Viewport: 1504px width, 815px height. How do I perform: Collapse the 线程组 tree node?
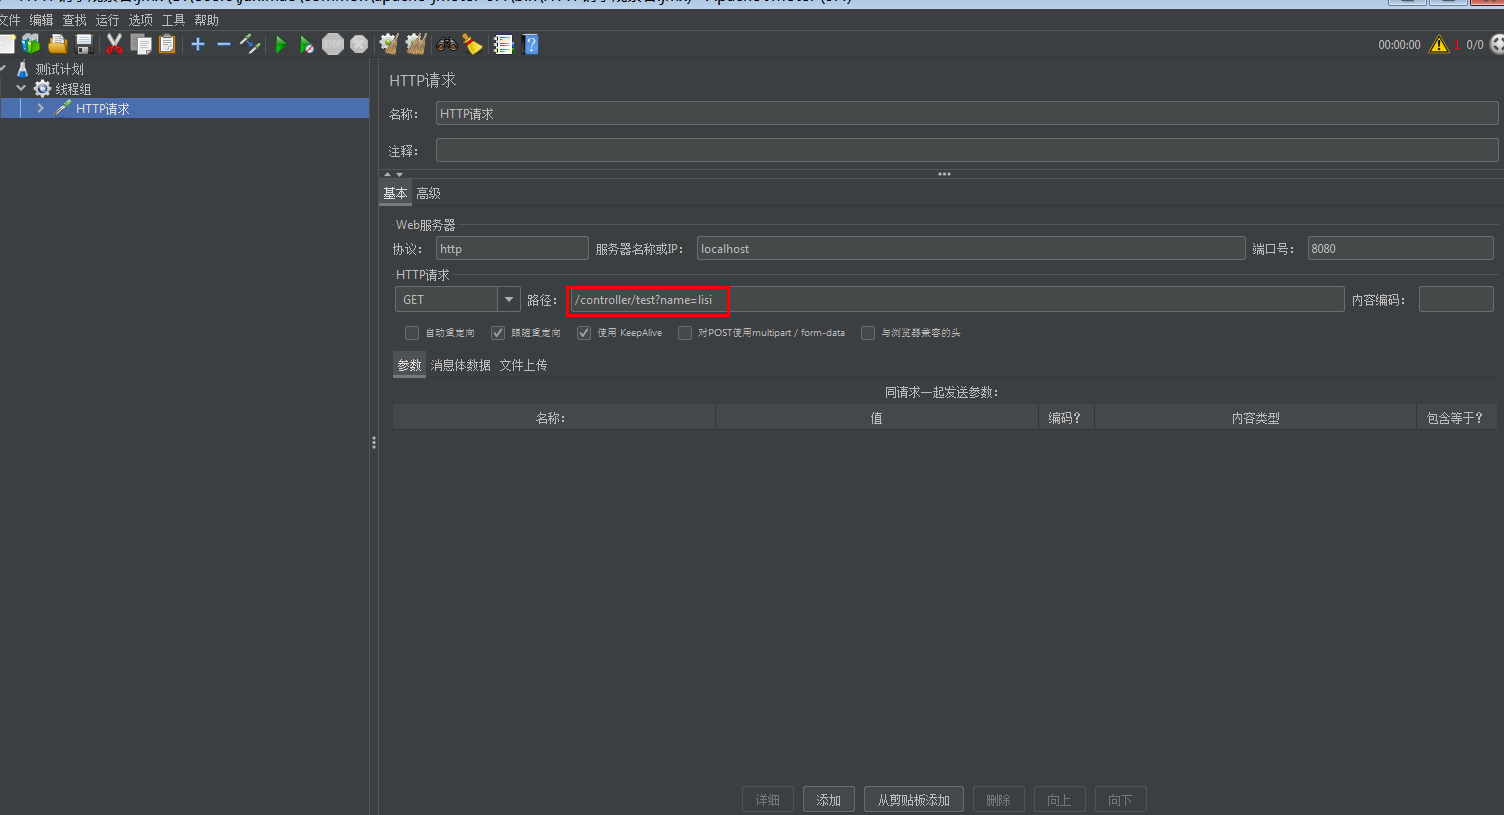click(x=21, y=88)
